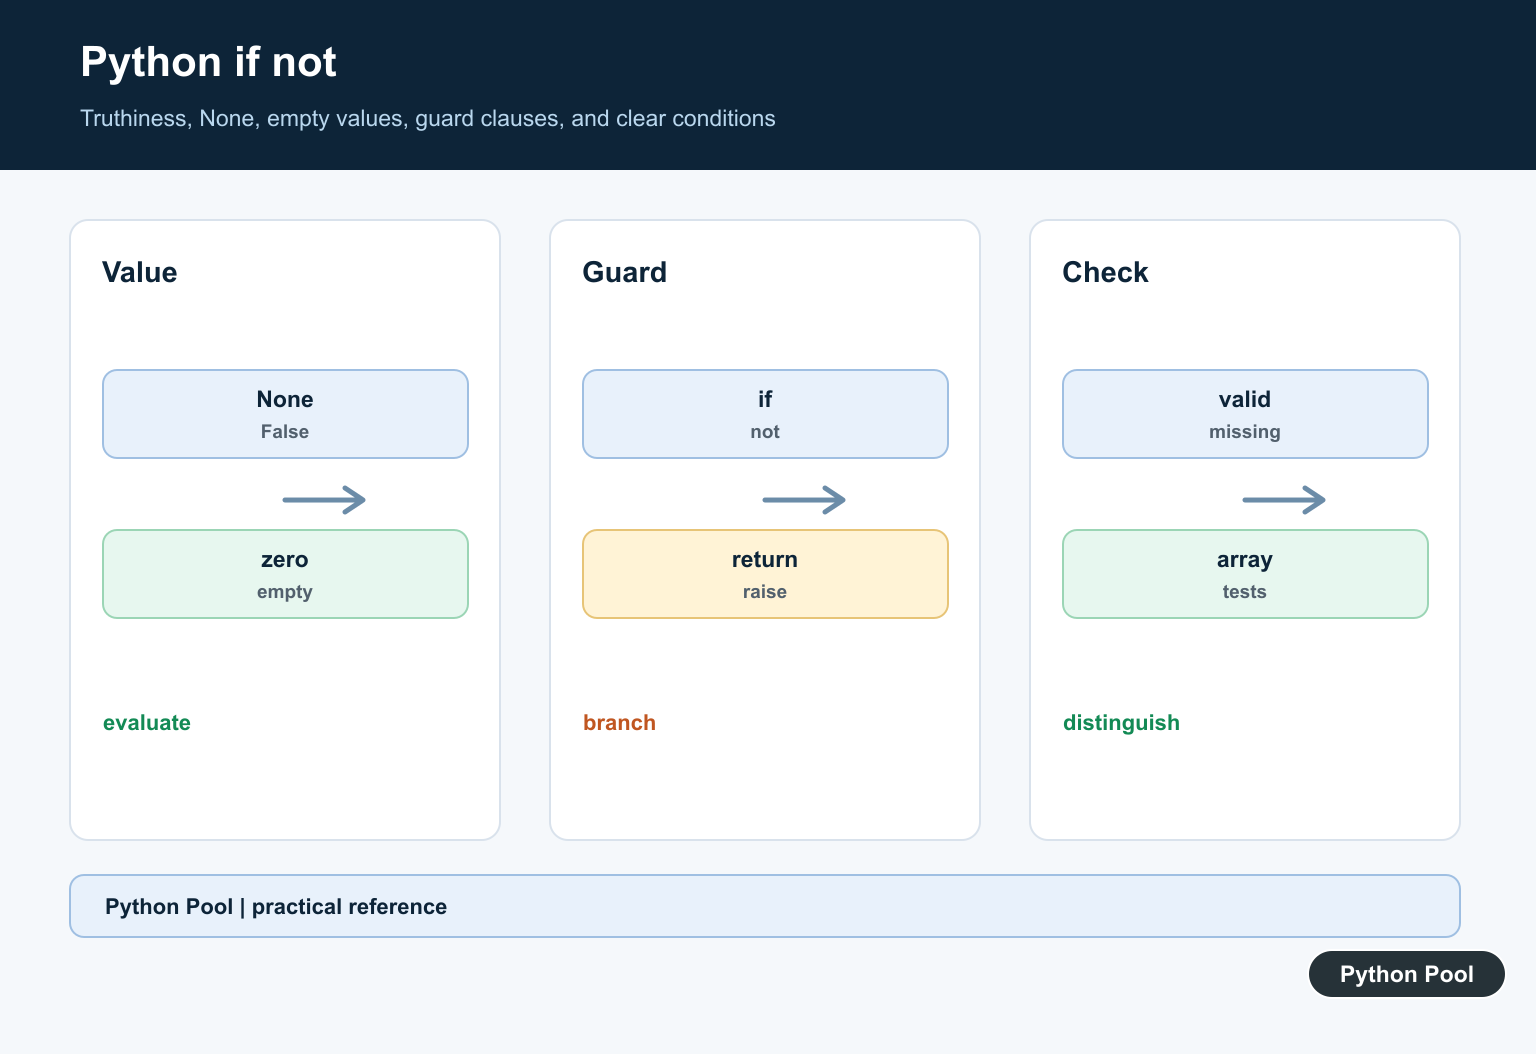Select the 'valid missing' box
Viewport: 1536px width, 1054px height.
click(x=1245, y=414)
